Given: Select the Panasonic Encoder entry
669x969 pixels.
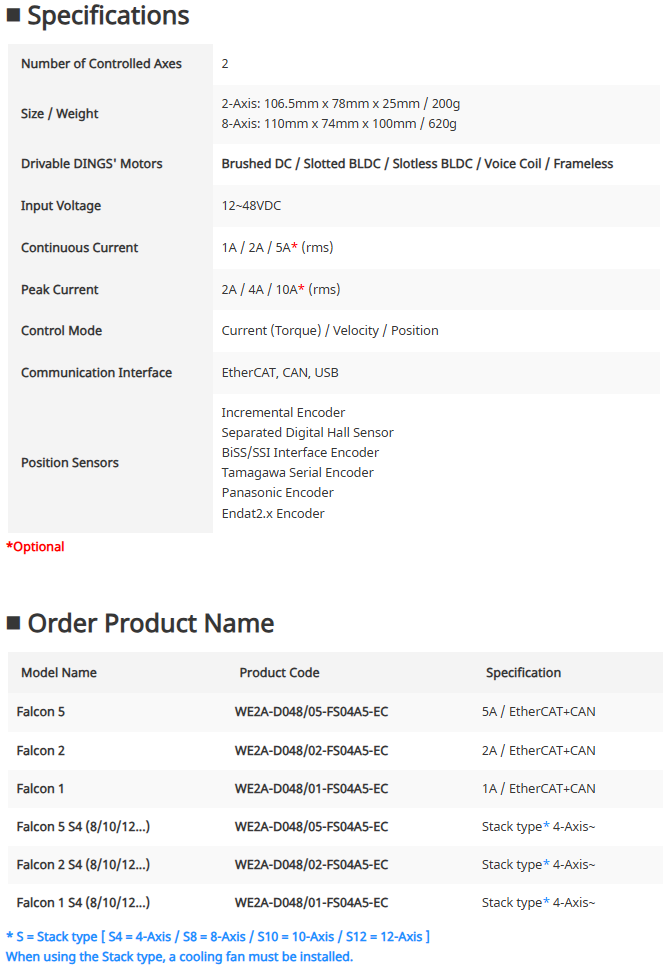Looking at the screenshot, I should 277,493.
